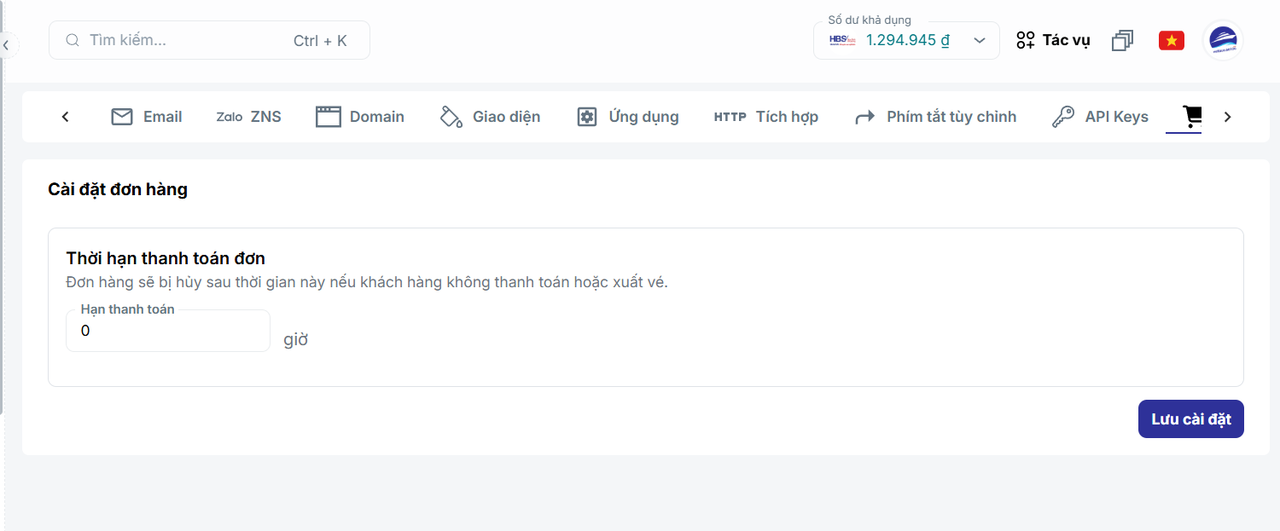The image size is (1280, 531).
Task: Open the Email tab
Action: click(x=146, y=117)
